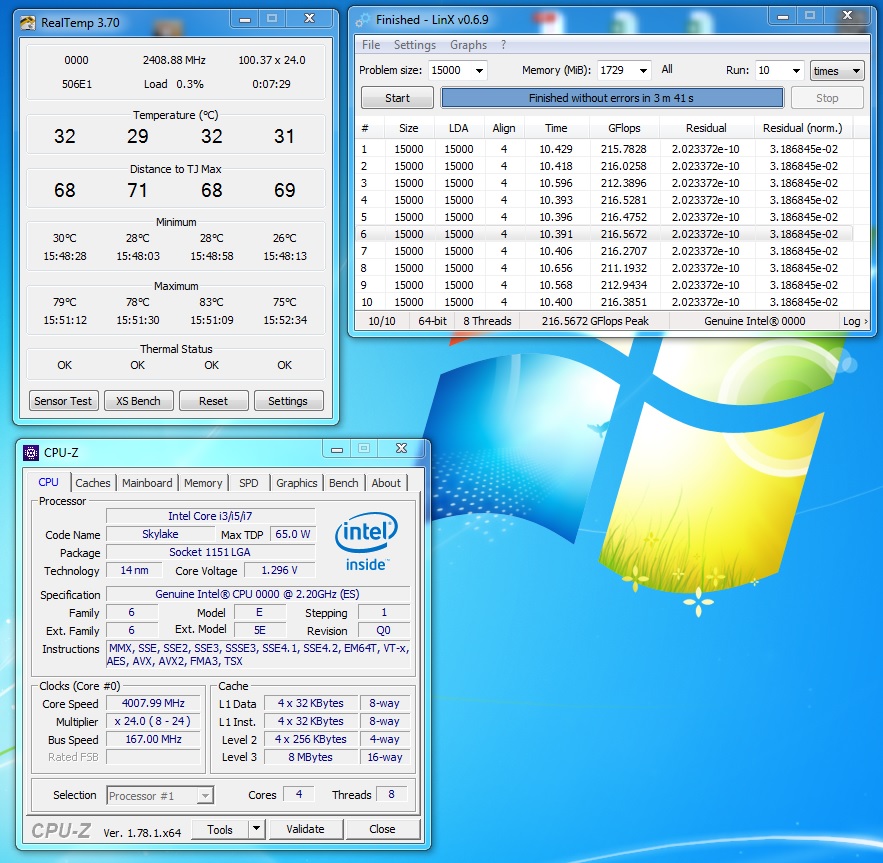Switch to the Memory tab in CPU-Z
The image size is (883, 863).
tap(203, 483)
